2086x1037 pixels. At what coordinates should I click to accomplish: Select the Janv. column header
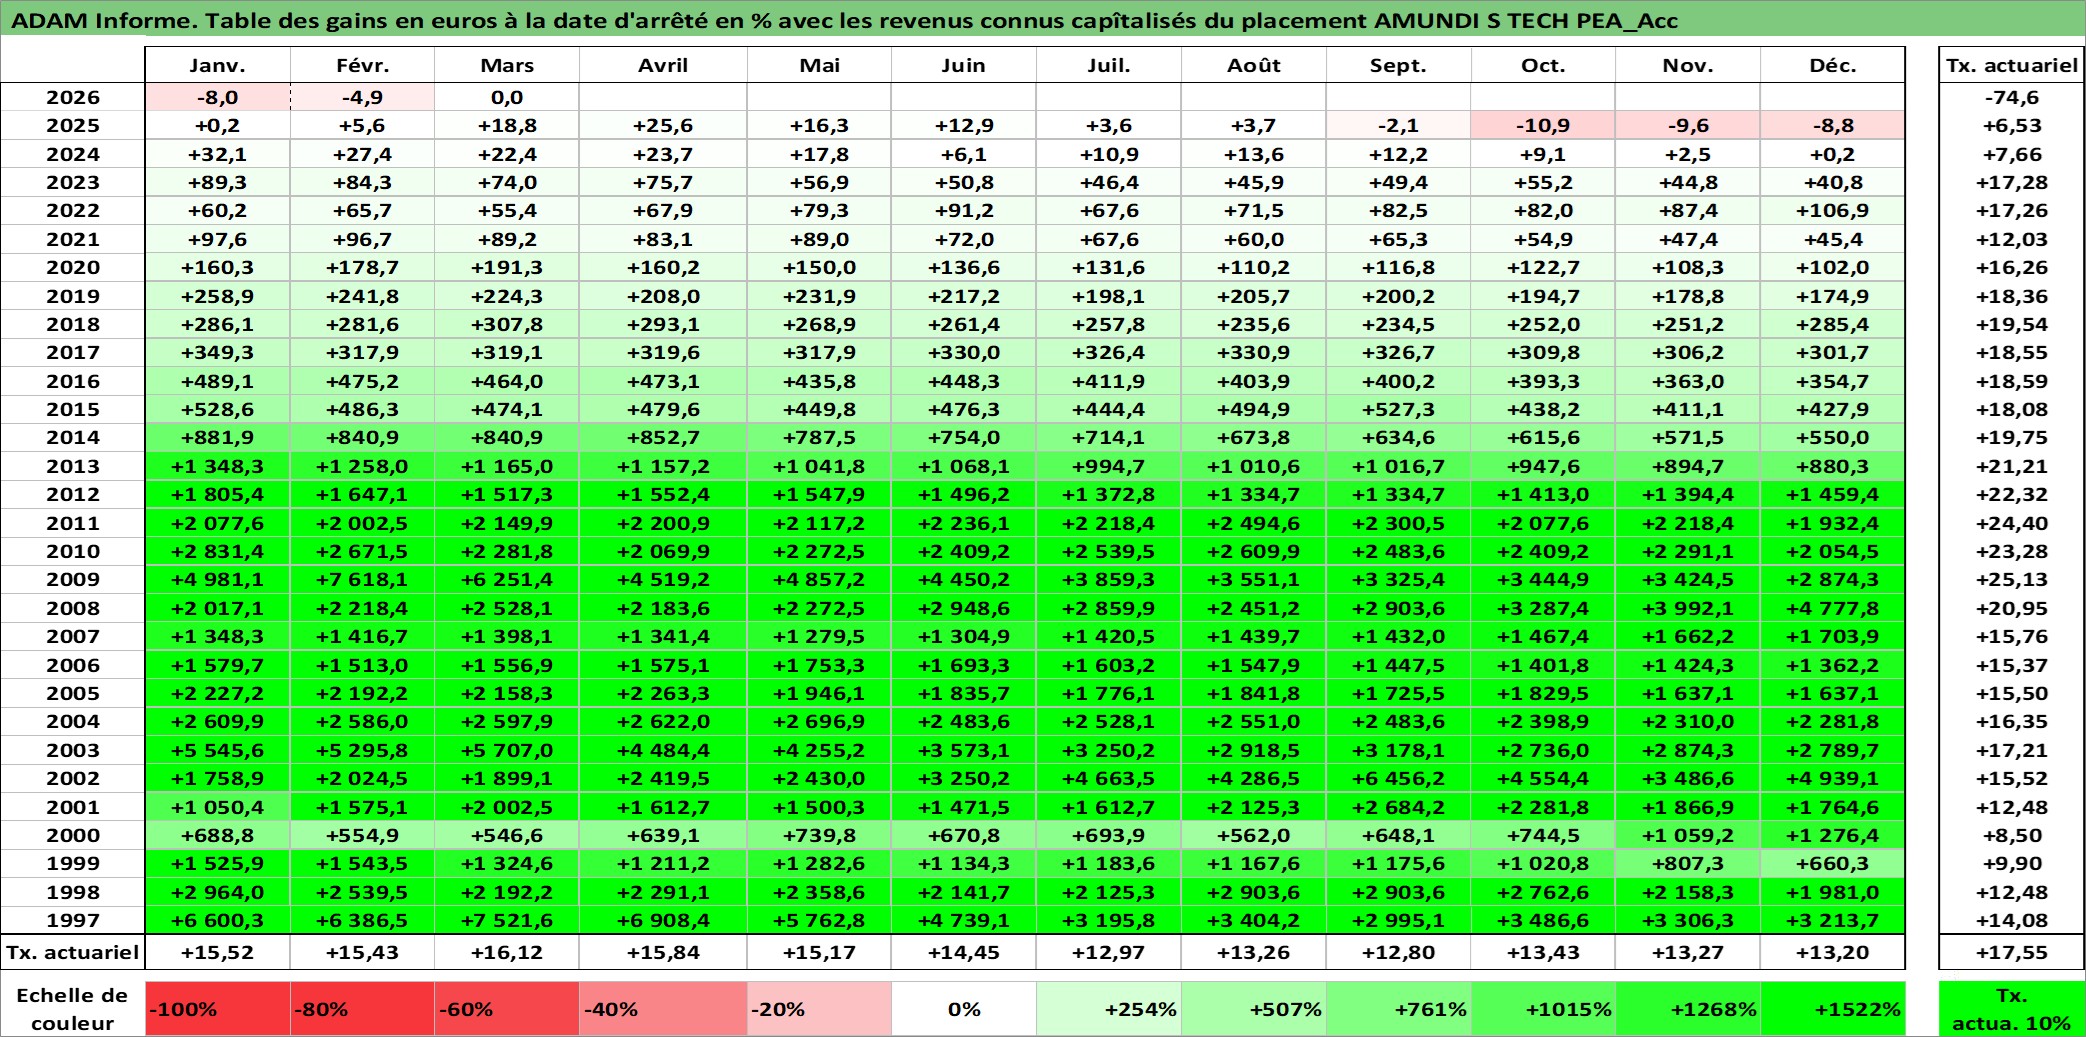(x=218, y=65)
